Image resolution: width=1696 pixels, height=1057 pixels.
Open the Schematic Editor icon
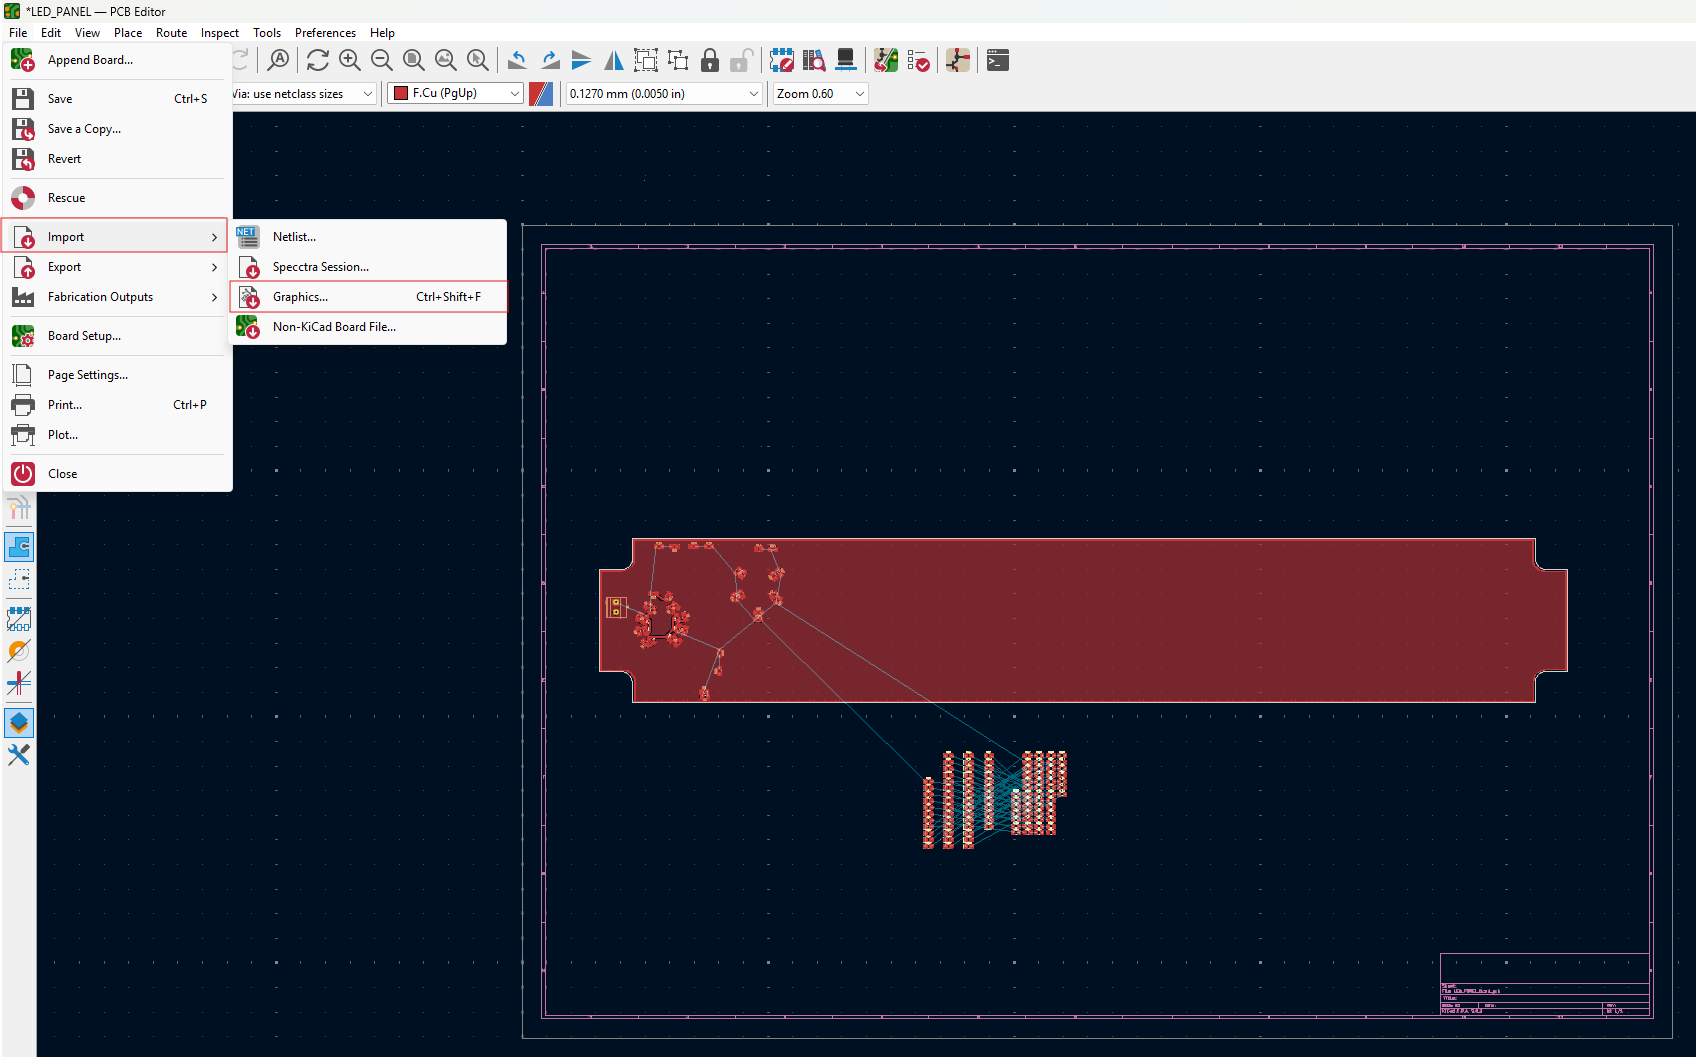click(958, 60)
